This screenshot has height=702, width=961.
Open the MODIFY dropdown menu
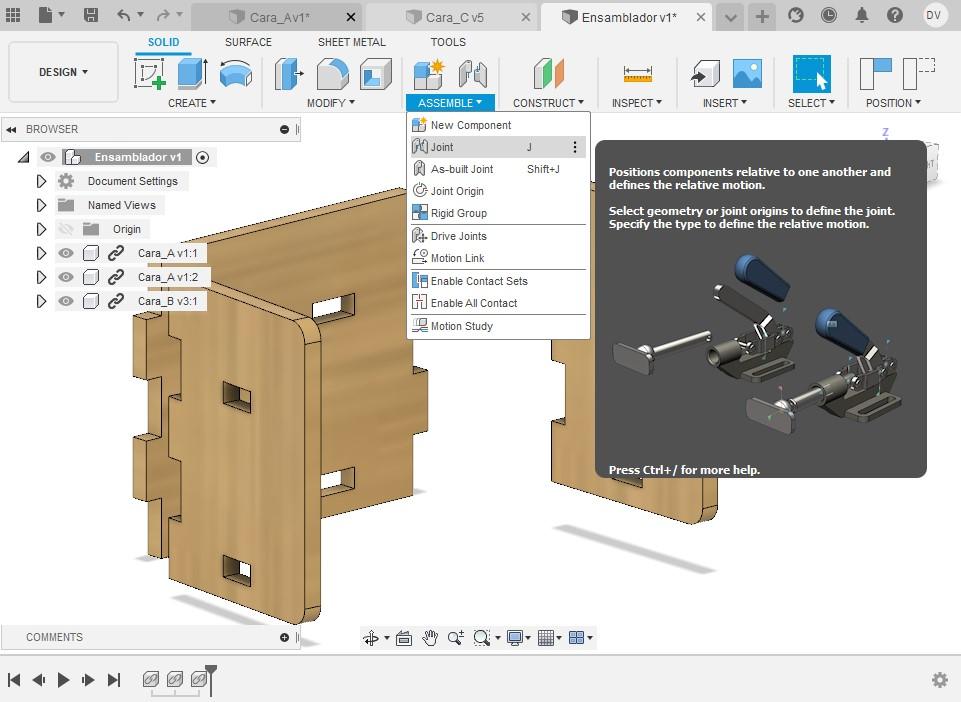coord(331,103)
